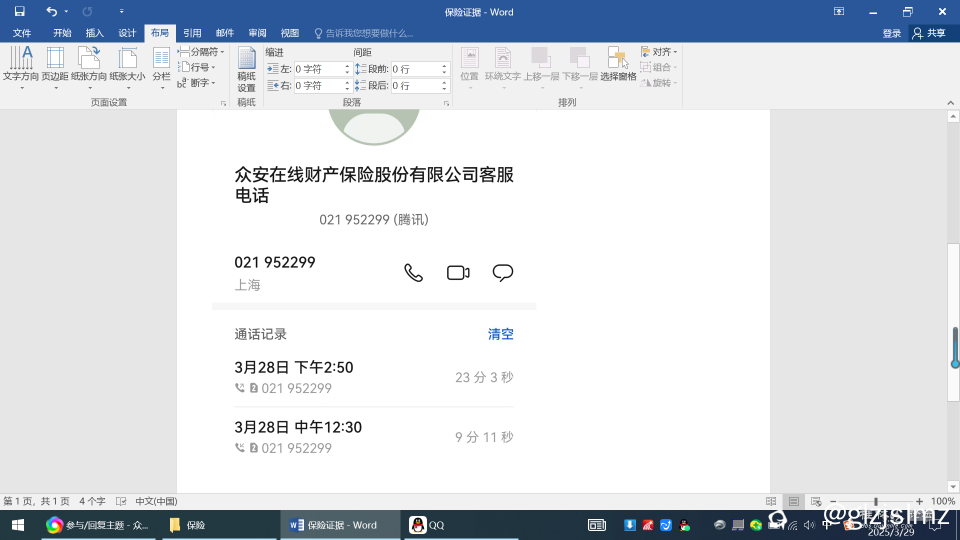Click the 共享 share button
960x540 pixels.
point(929,33)
